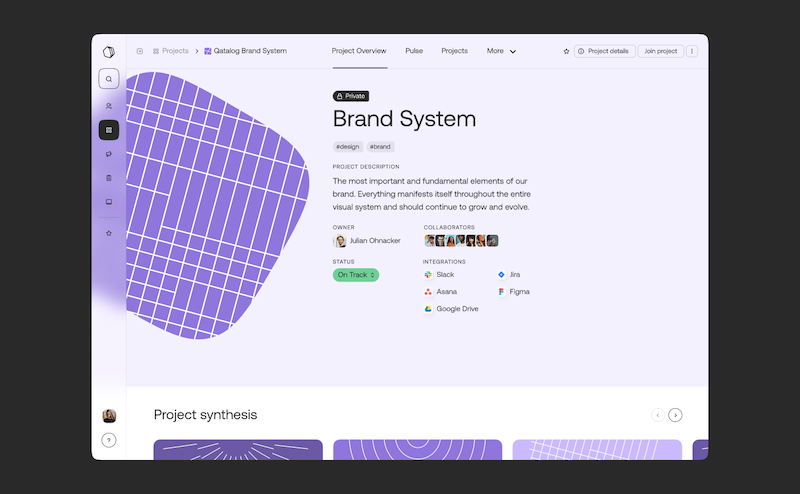Open the people icon in the sidebar

click(x=109, y=106)
